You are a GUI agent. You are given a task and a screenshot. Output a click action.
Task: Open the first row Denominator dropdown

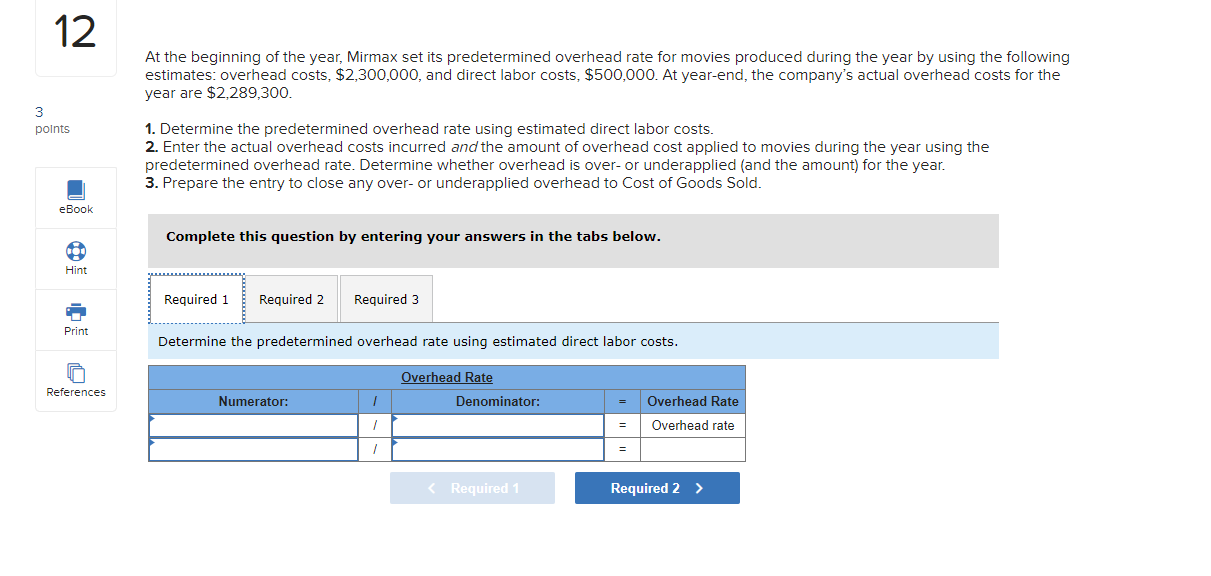coord(497,424)
